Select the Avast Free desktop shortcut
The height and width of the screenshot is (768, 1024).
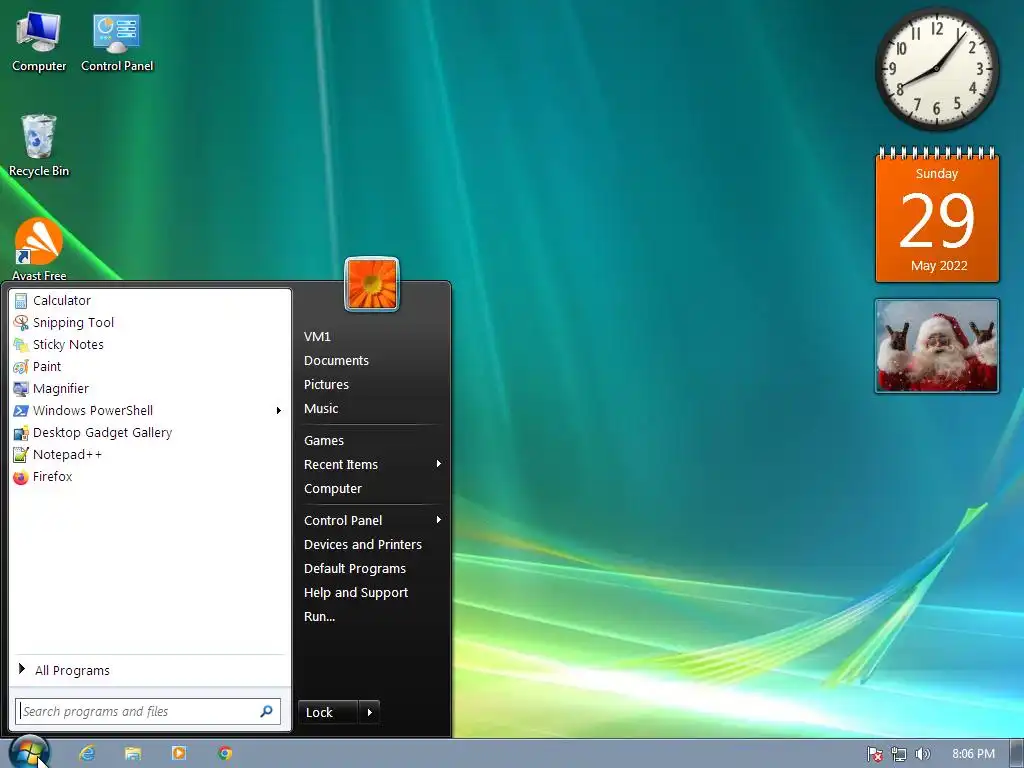[39, 250]
